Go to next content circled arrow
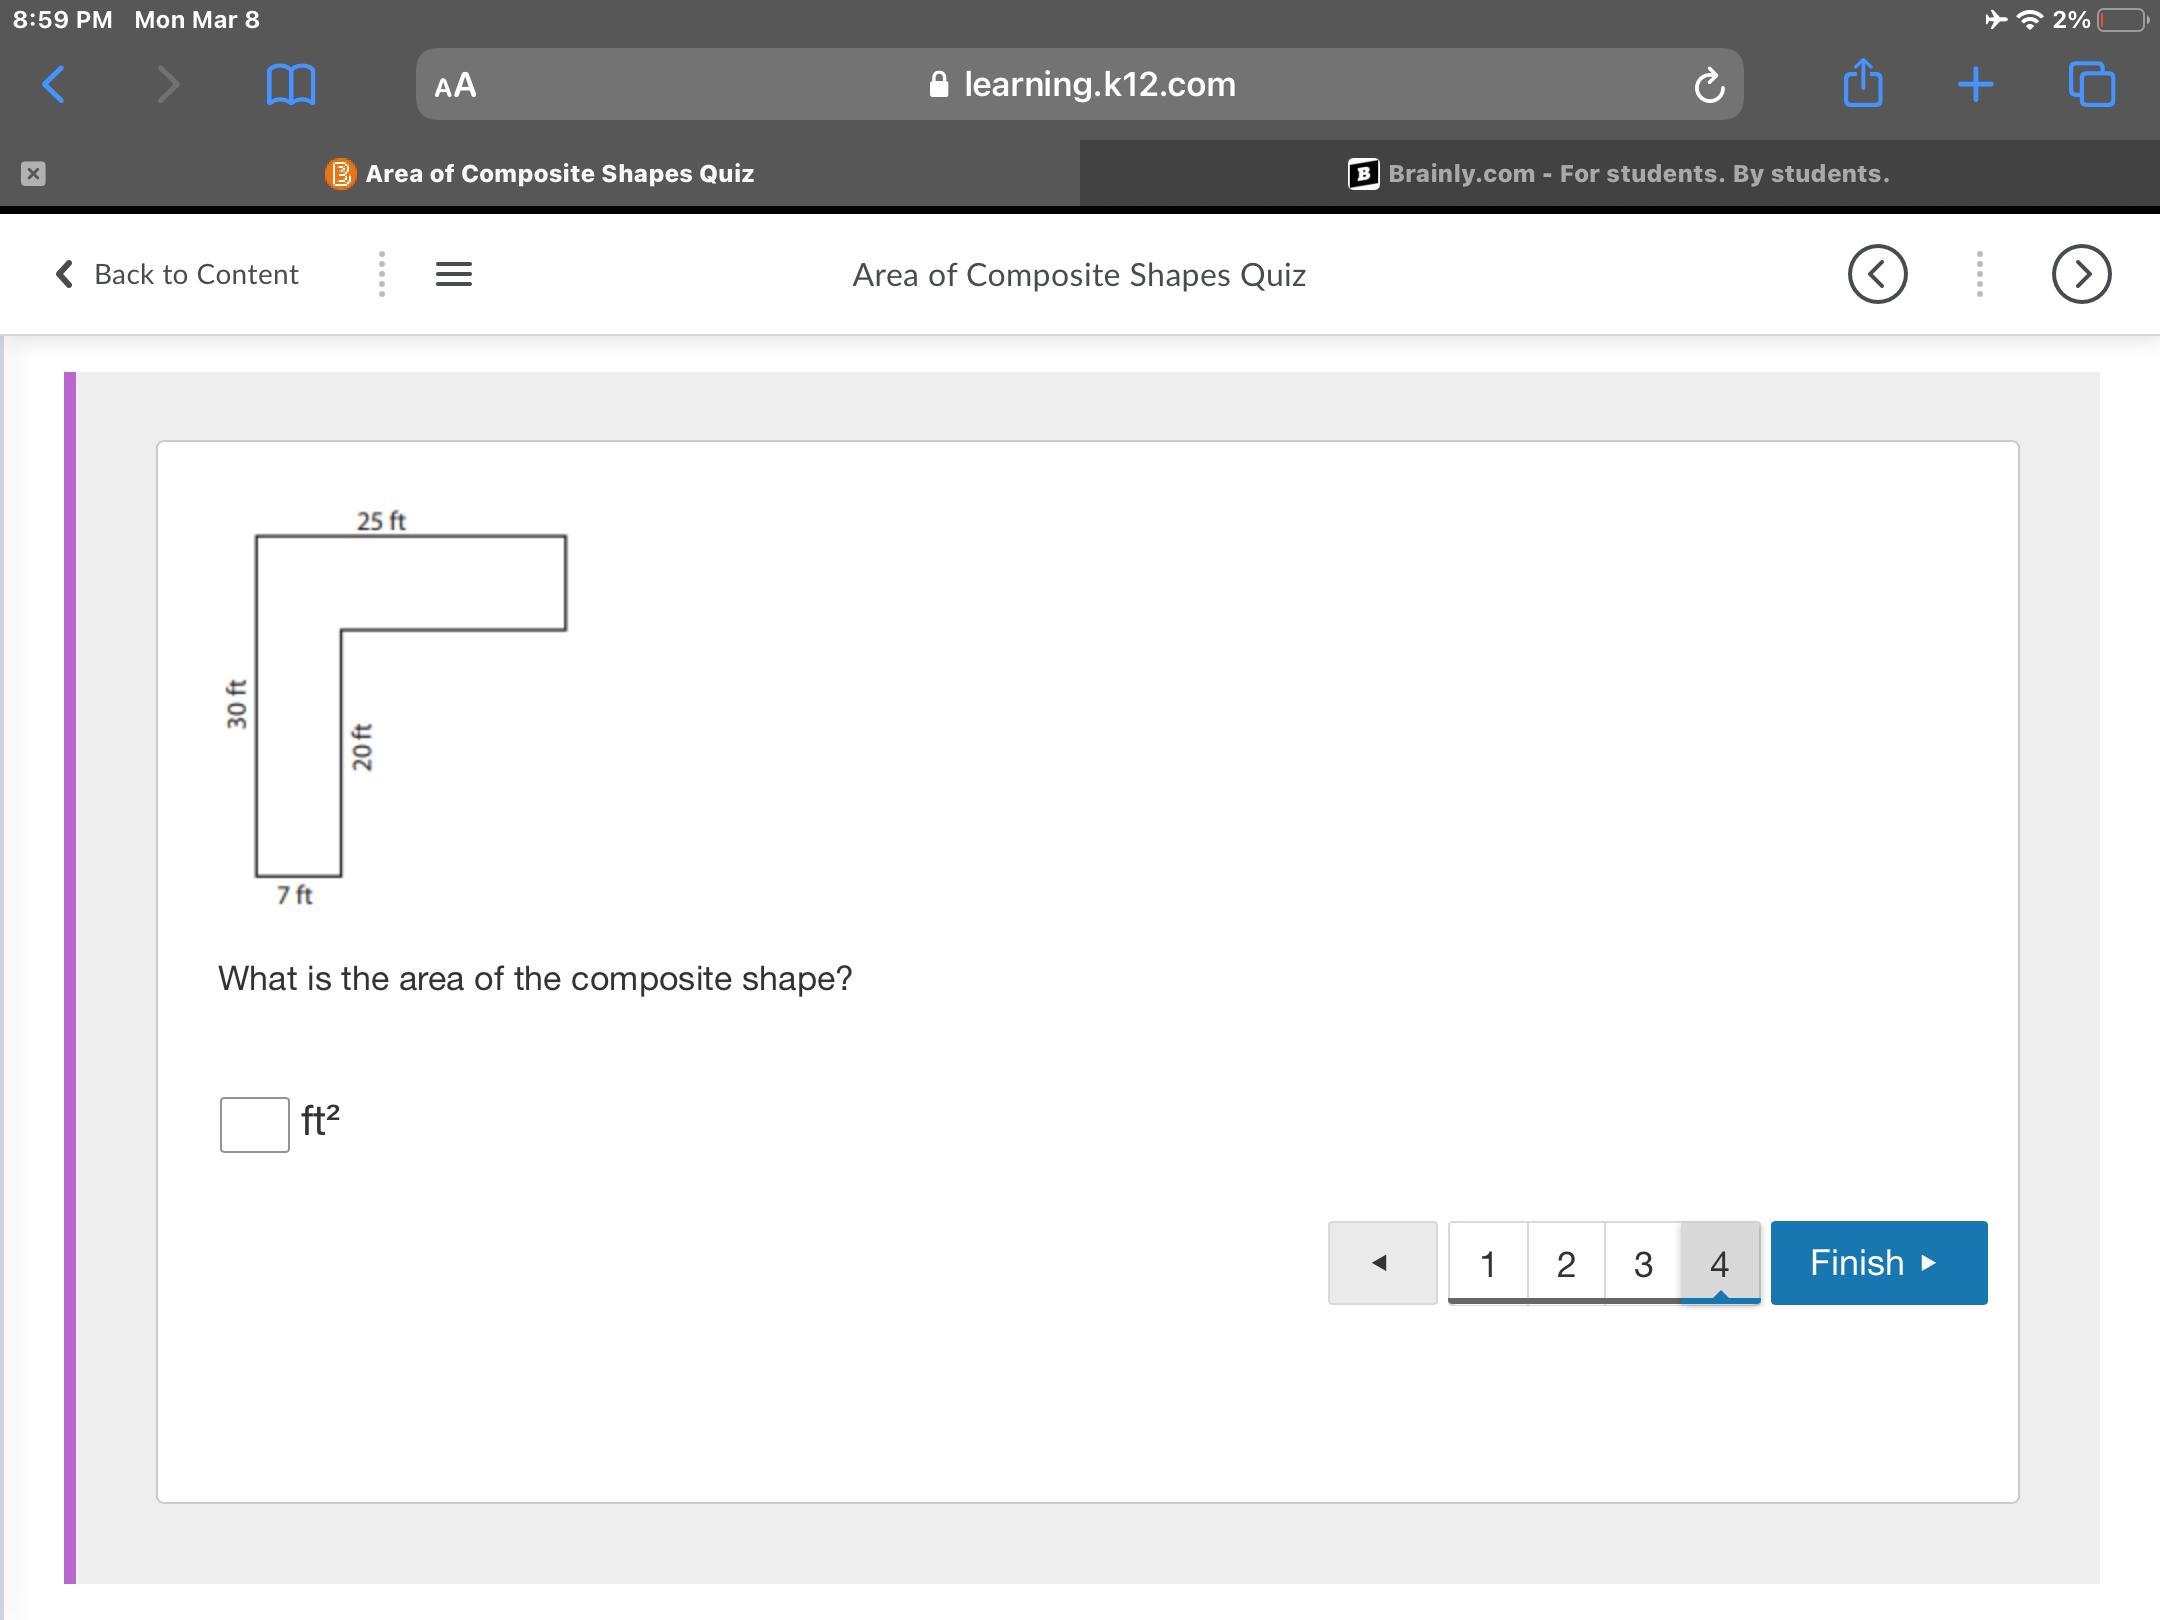Image resolution: width=2160 pixels, height=1620 pixels. point(2081,274)
